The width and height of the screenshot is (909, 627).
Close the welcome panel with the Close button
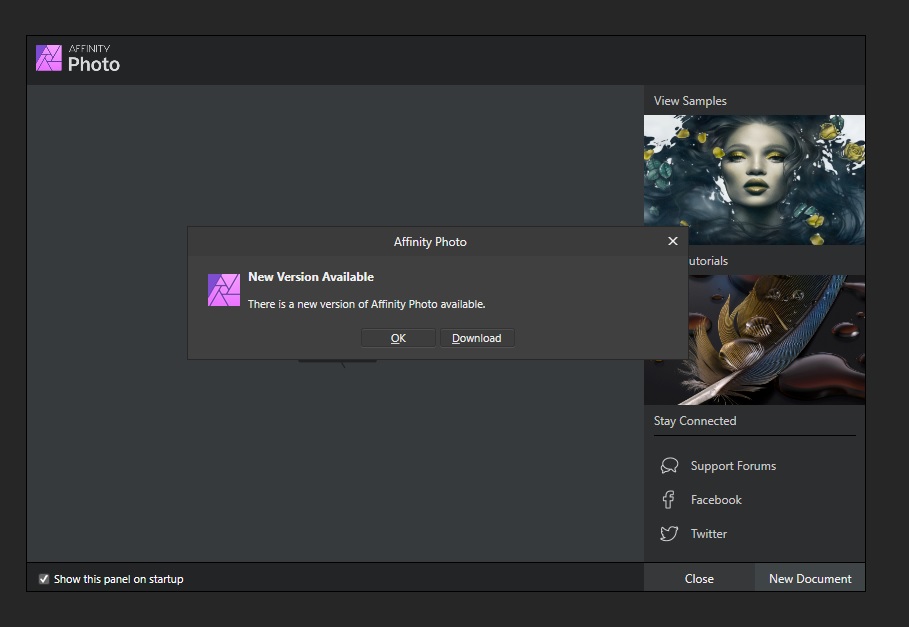coord(699,578)
